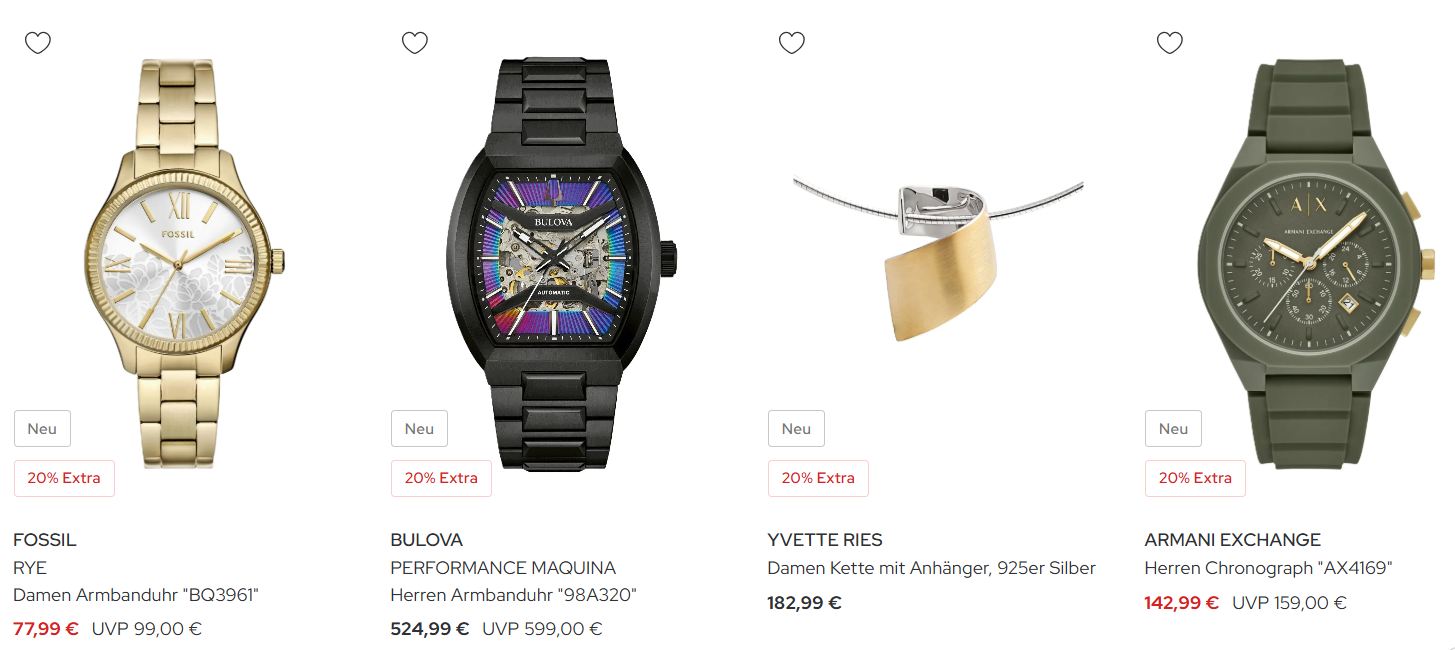Image resolution: width=1455 pixels, height=650 pixels.
Task: Select the YVETTE RIES brand name
Action: pyautogui.click(x=825, y=540)
